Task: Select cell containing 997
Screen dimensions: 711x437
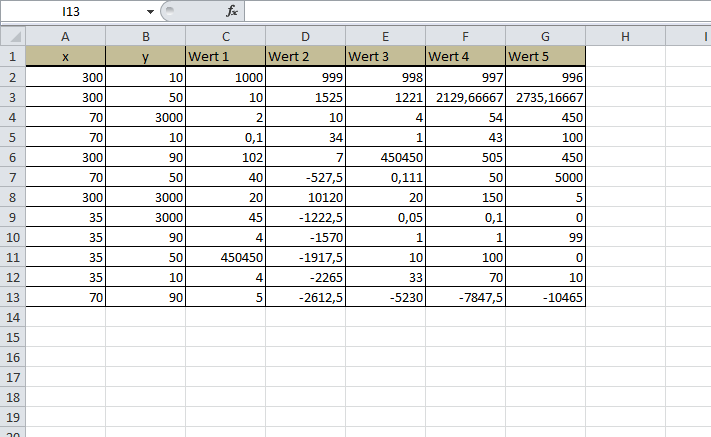Action: [x=465, y=77]
